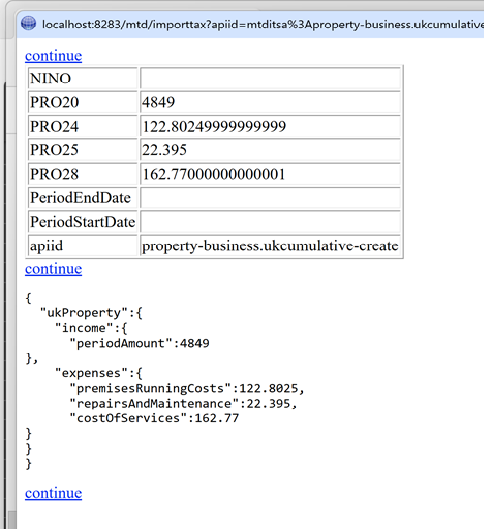Screen dimensions: 484x529
Task: Open the top continue link
Action: (x=53, y=55)
